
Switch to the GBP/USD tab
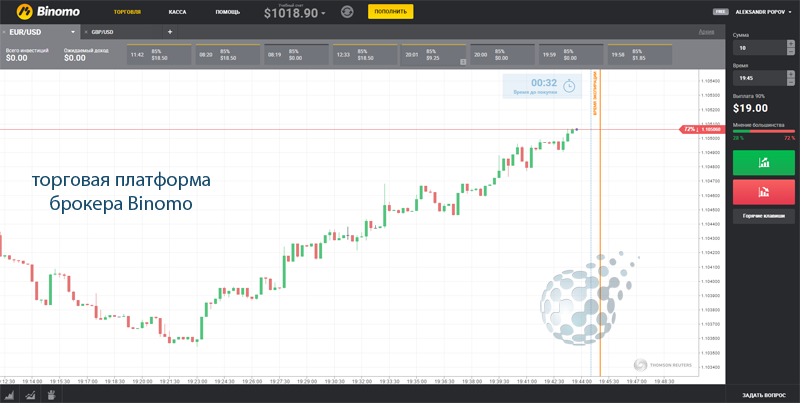tap(103, 32)
